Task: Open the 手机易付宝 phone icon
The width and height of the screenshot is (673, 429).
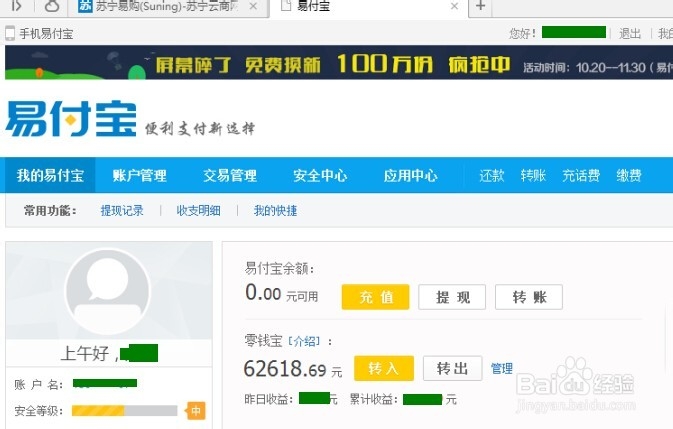Action: point(10,33)
